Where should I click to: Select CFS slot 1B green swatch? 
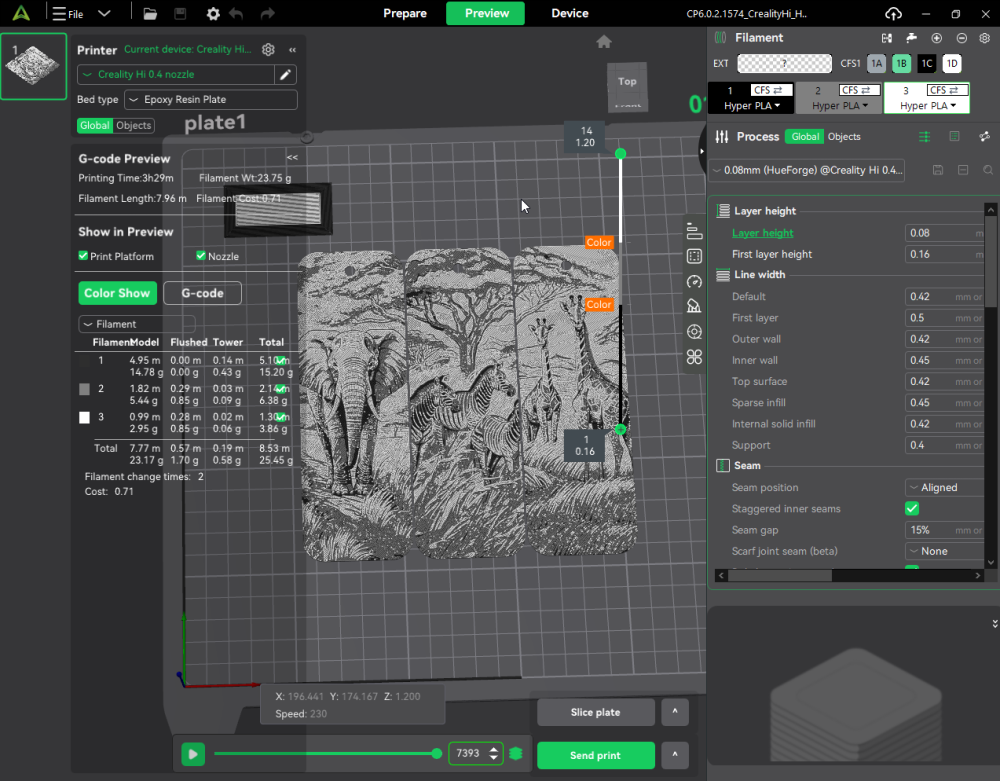[x=901, y=64]
